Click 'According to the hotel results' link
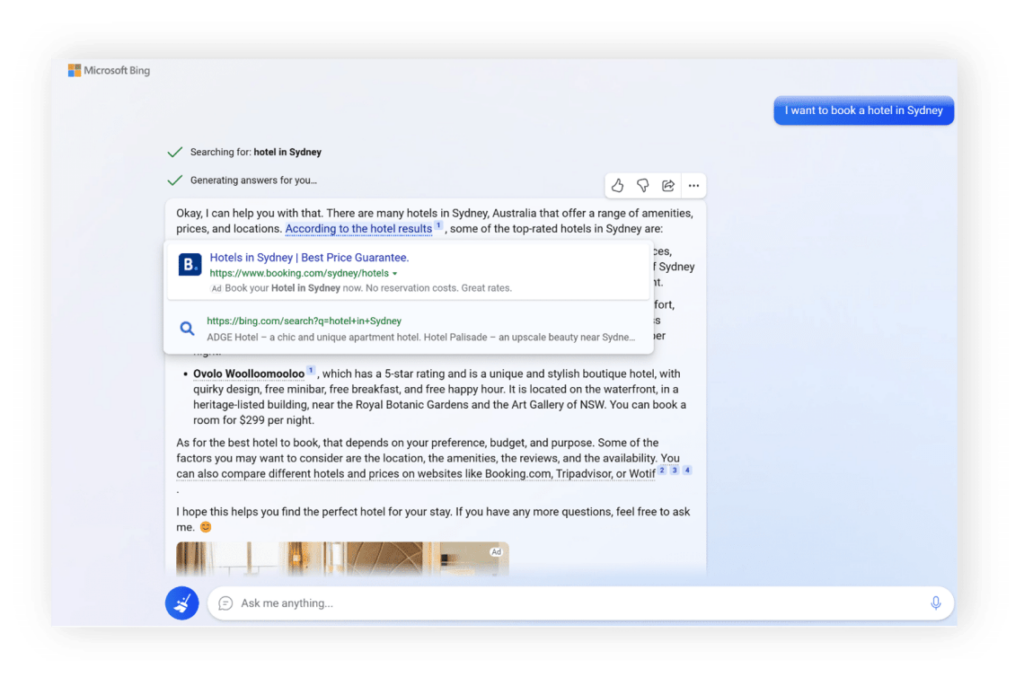This screenshot has width=1024, height=686. (358, 229)
